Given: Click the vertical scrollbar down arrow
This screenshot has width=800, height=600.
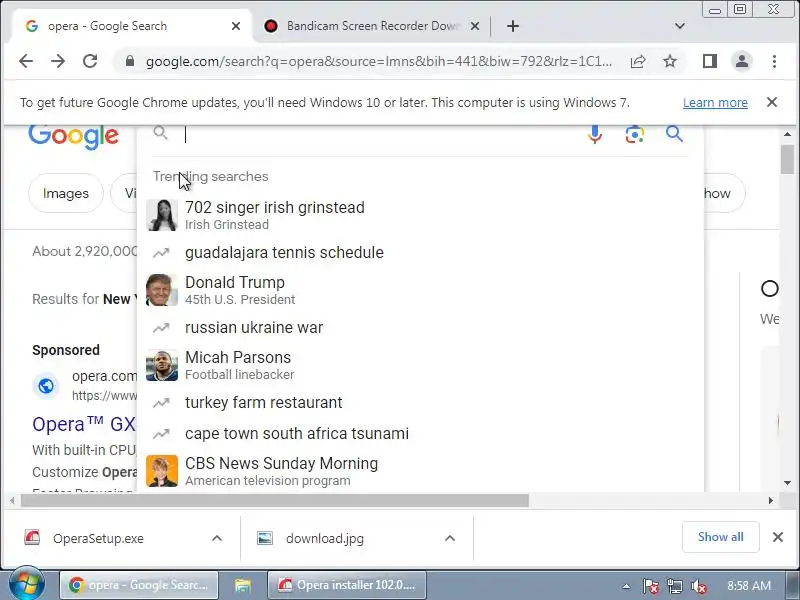Looking at the screenshot, I should point(787,483).
